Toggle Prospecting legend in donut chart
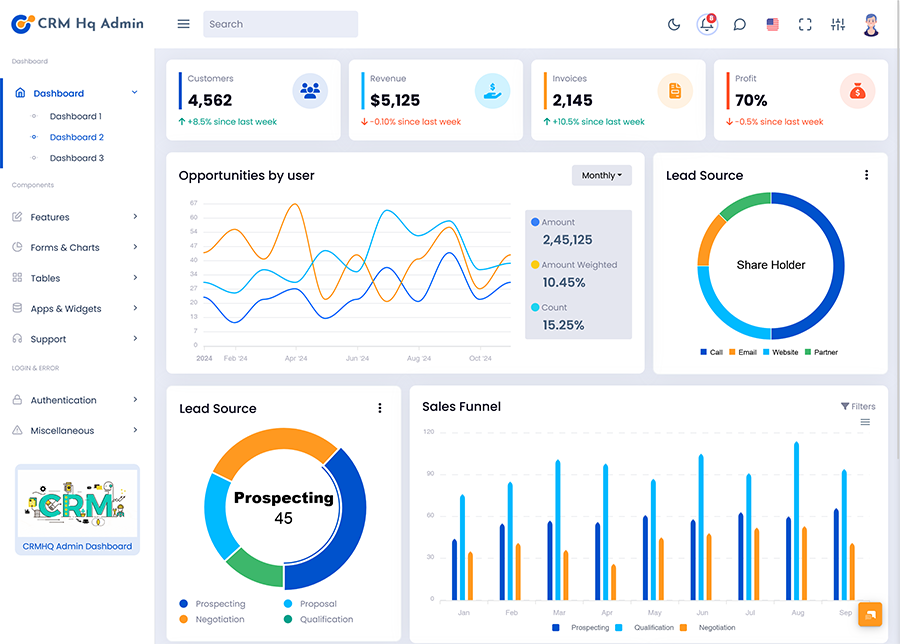 212,604
